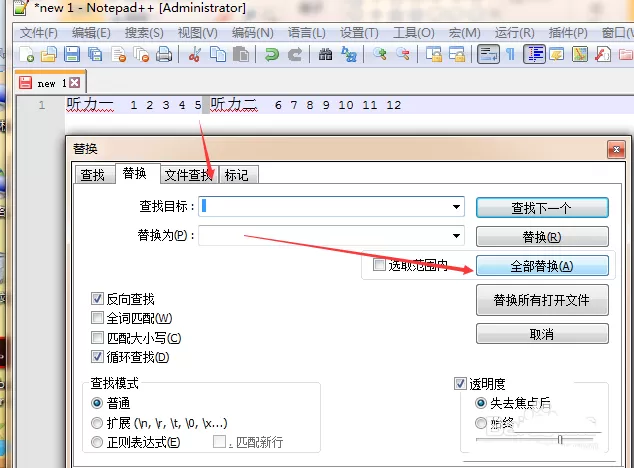Toggle word wrap toolbar icon
This screenshot has height=468, width=634.
488,55
